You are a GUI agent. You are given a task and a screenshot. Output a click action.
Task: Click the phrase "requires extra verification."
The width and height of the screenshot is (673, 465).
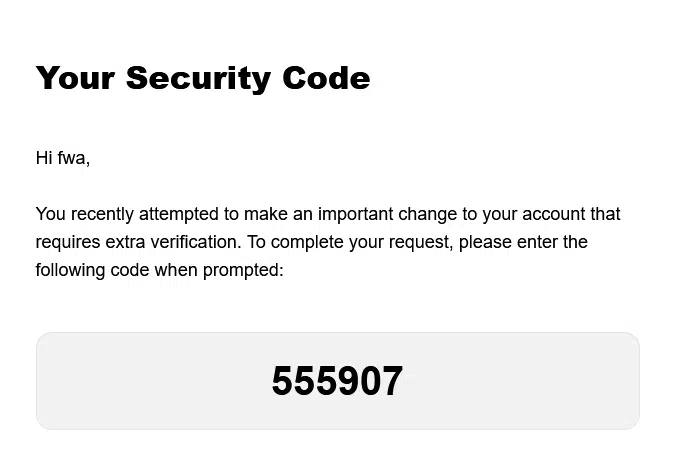click(139, 242)
